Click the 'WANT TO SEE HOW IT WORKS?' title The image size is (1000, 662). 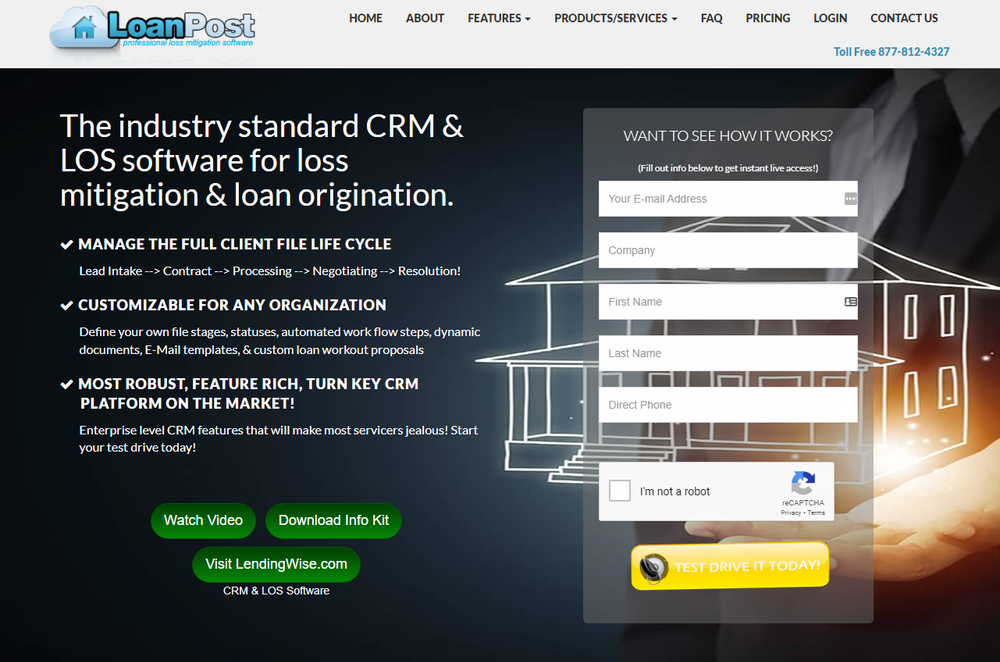point(728,136)
